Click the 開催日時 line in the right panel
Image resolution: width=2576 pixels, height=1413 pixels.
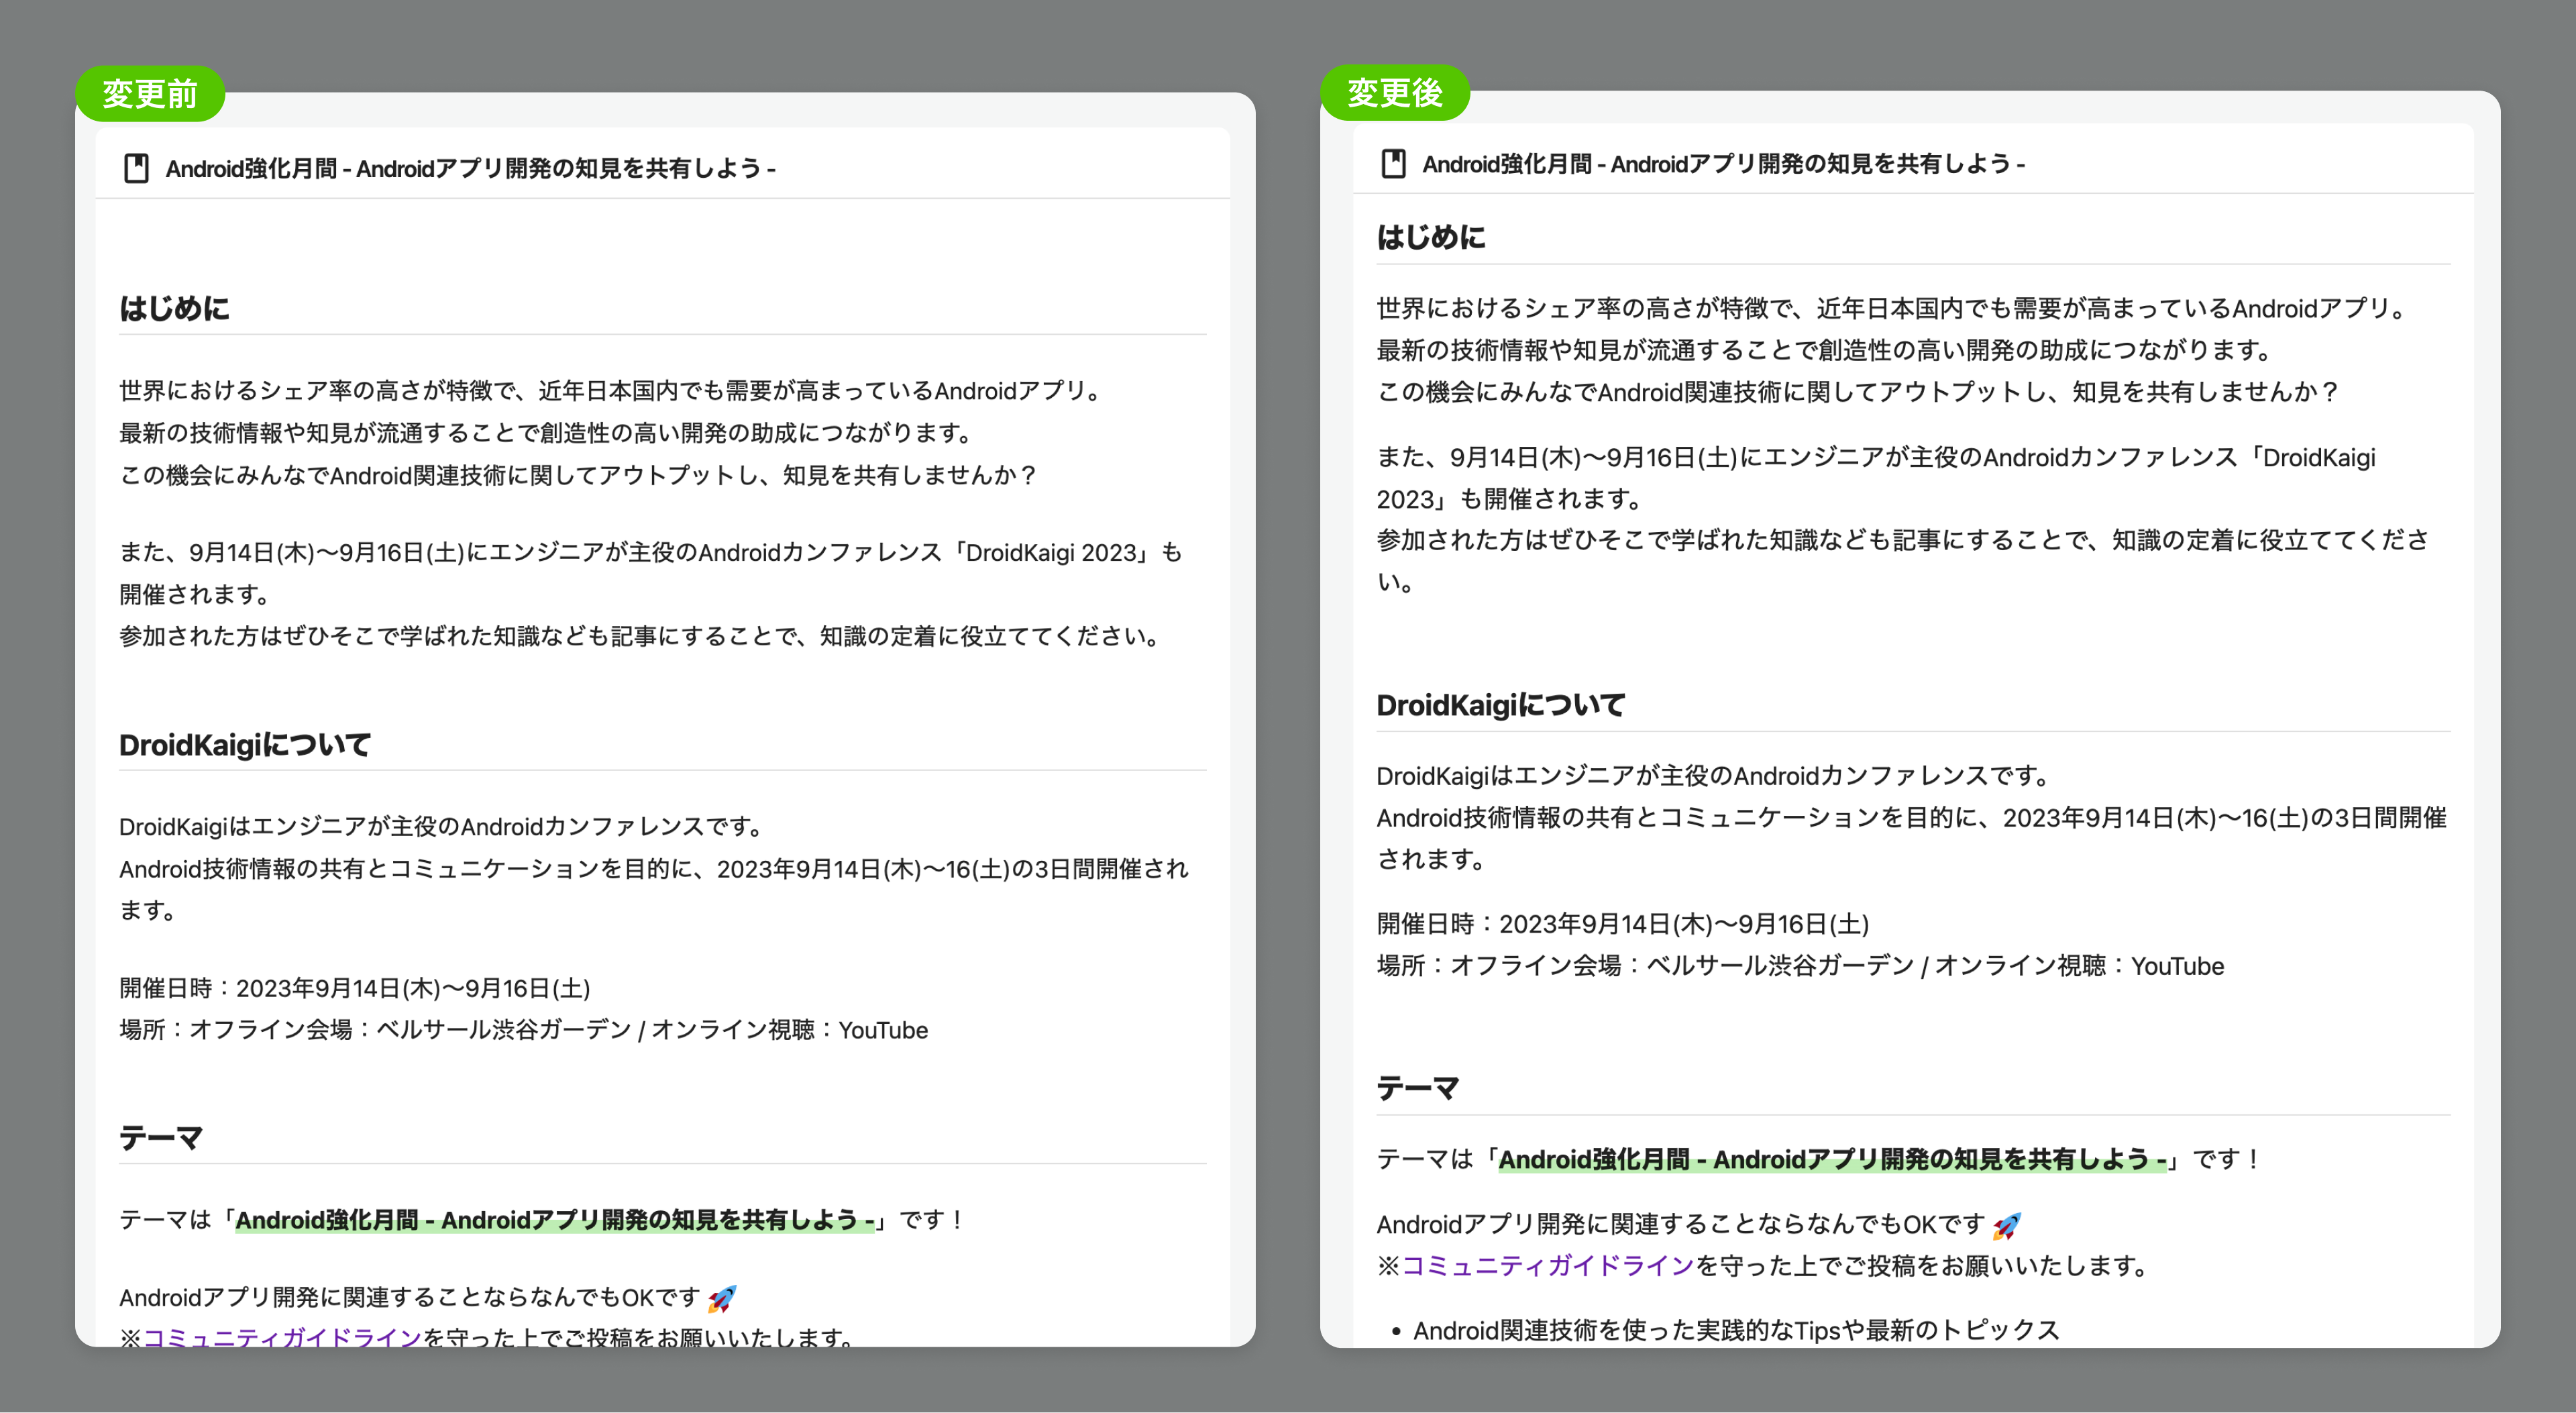pyautogui.click(x=1622, y=924)
